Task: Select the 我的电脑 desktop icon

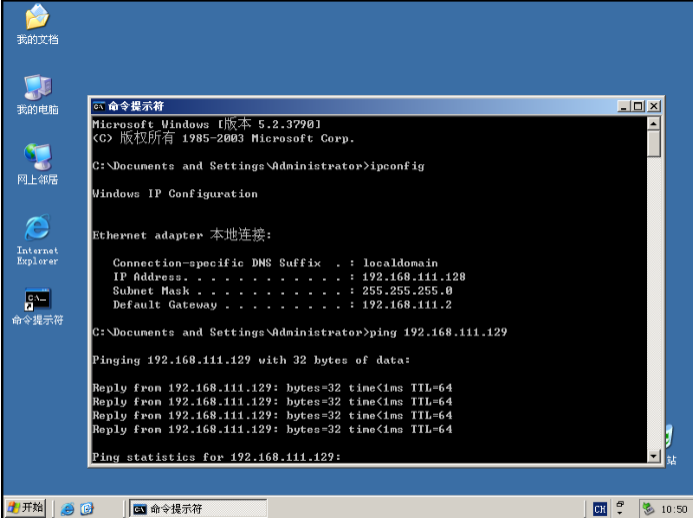Action: point(37,95)
